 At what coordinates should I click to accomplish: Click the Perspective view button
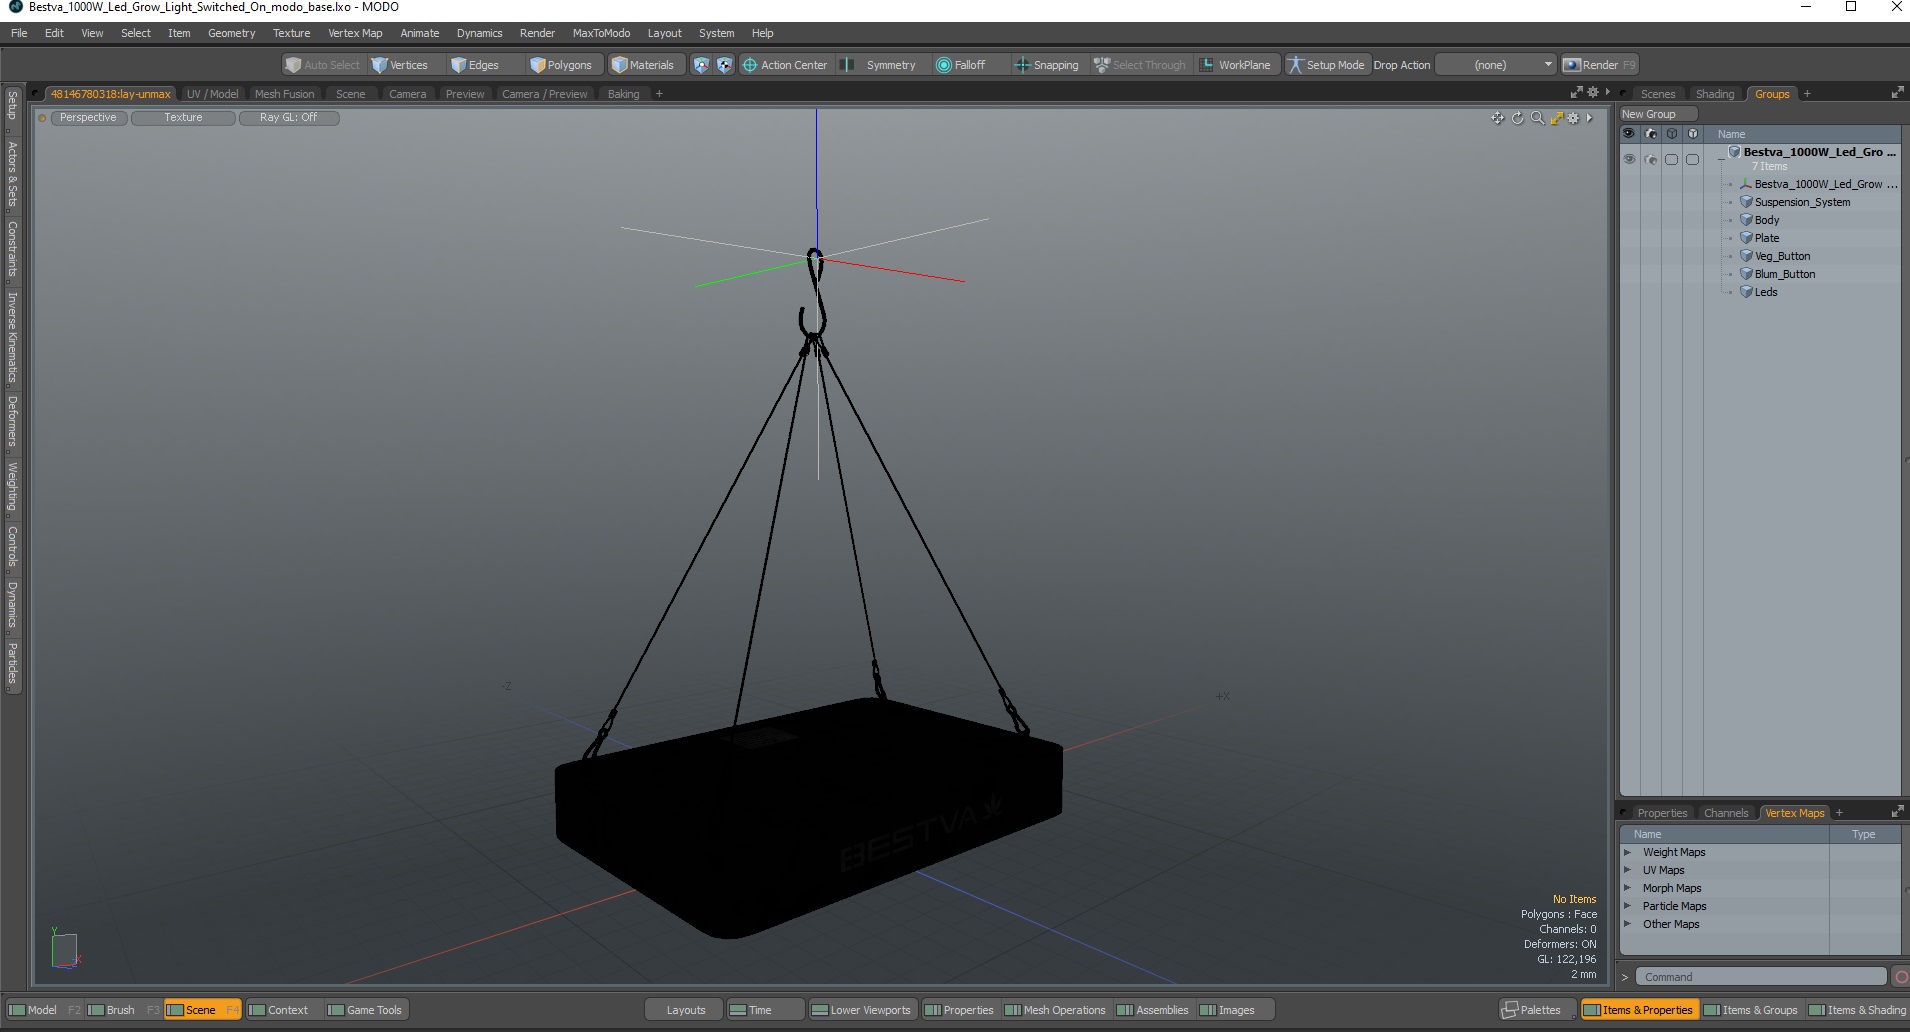click(88, 118)
